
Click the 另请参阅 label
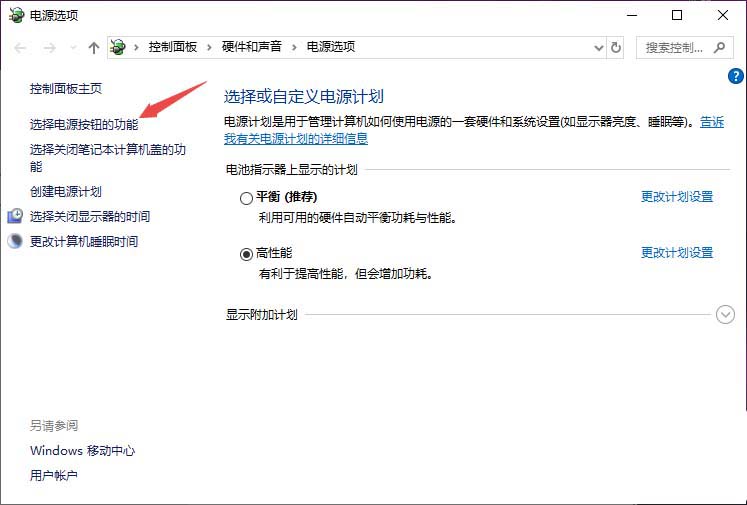(x=54, y=425)
